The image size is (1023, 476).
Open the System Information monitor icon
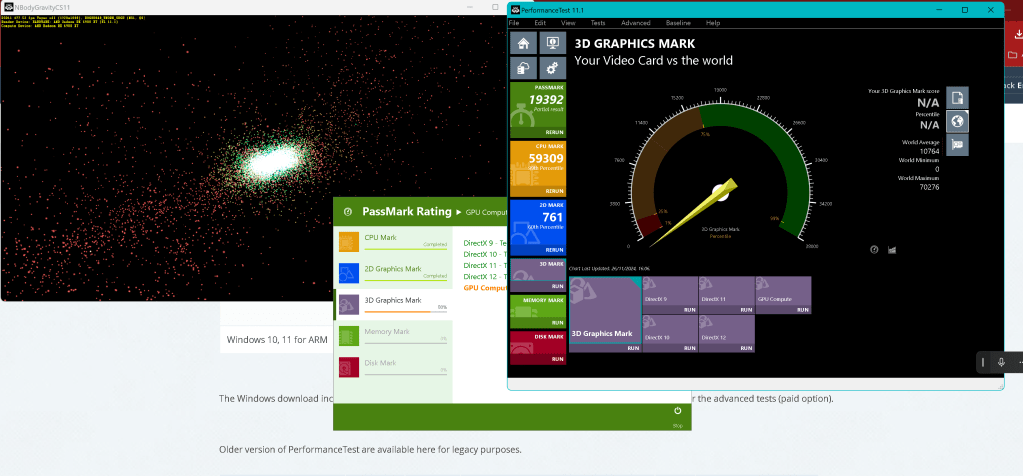coord(553,43)
